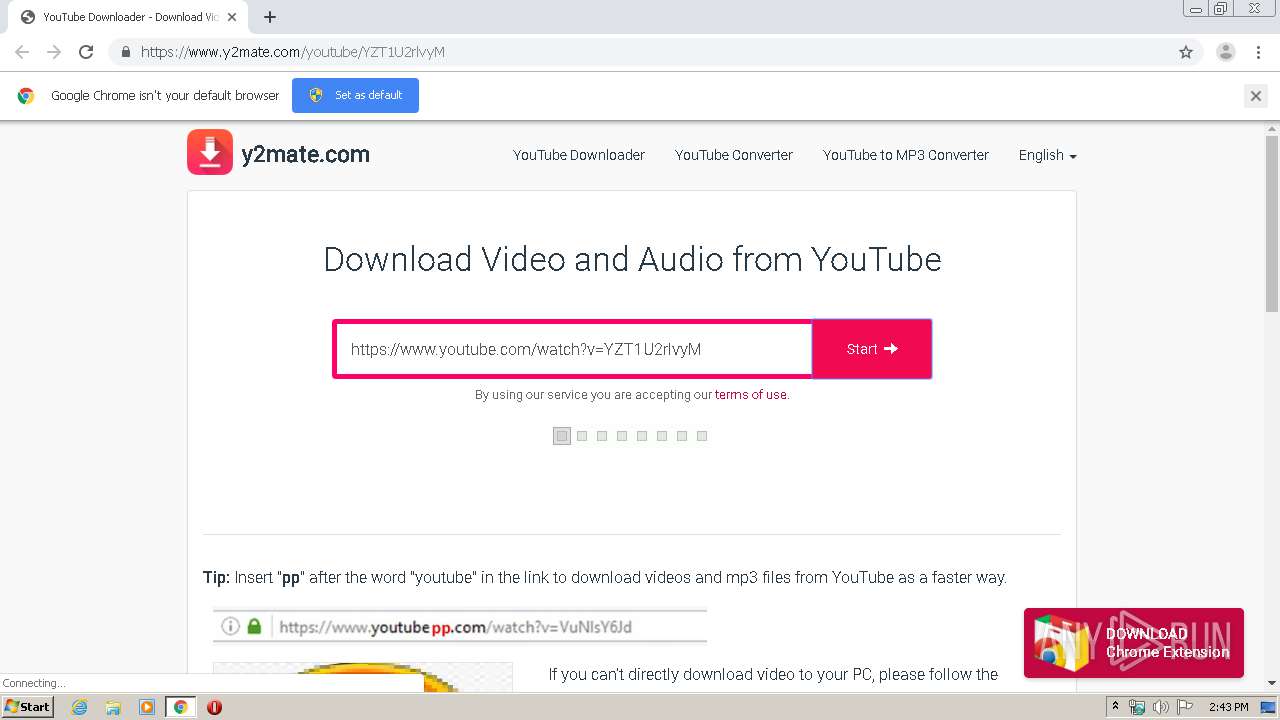Click the Show desktop button
The image size is (1280, 720).
(x=1269, y=707)
